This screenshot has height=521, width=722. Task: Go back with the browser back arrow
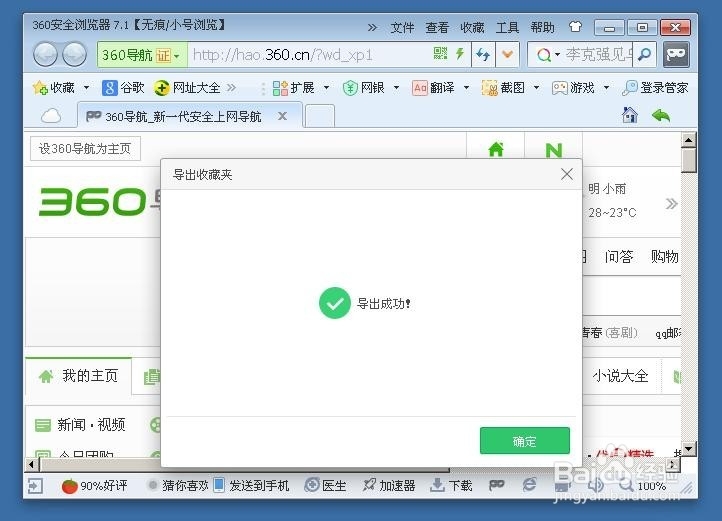pos(45,55)
